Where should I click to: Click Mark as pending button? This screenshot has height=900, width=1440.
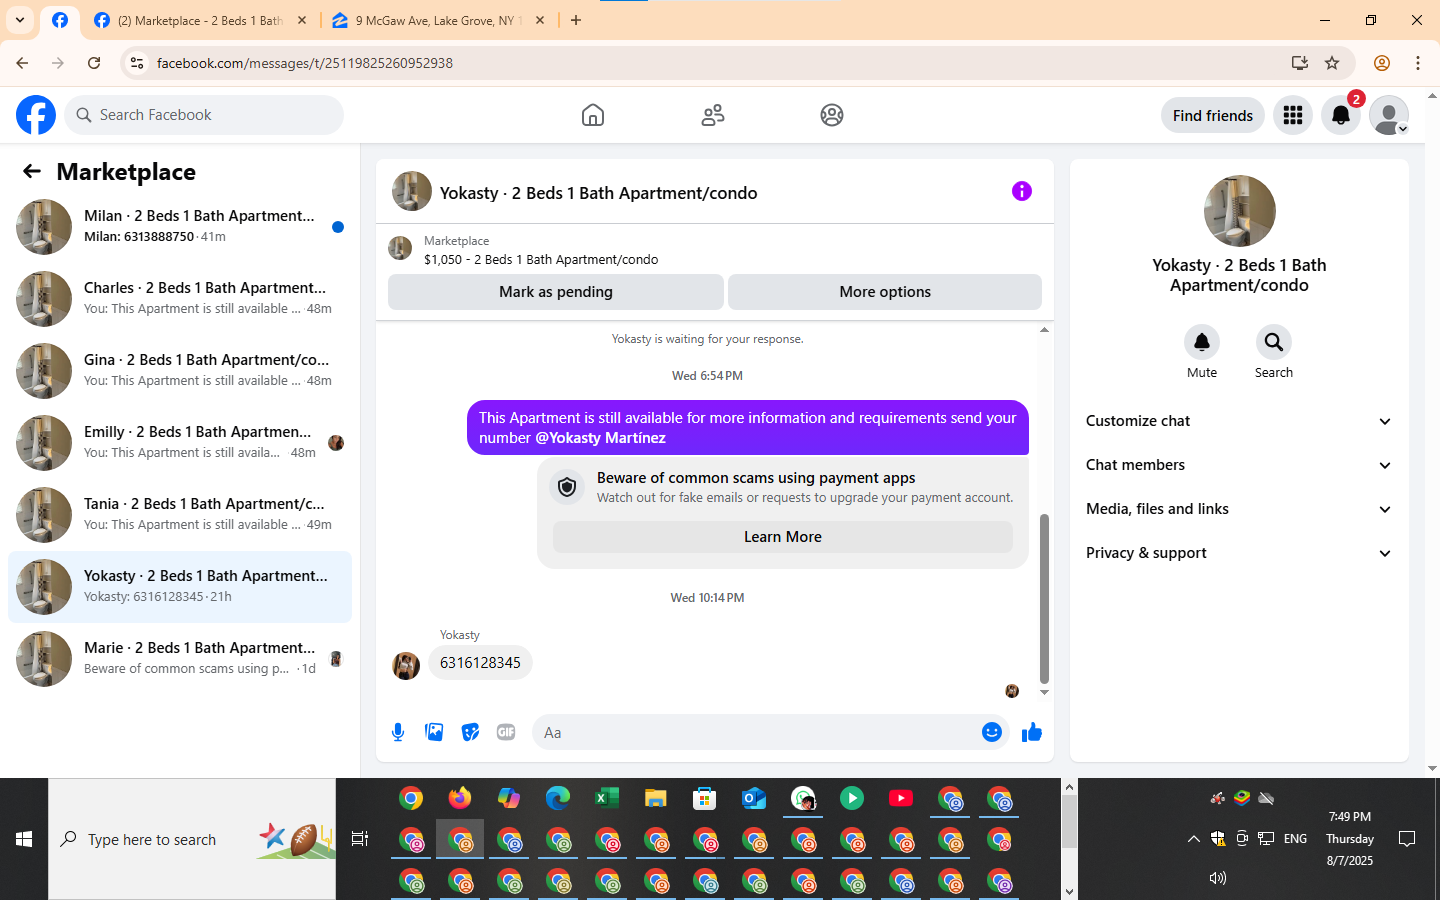(556, 292)
